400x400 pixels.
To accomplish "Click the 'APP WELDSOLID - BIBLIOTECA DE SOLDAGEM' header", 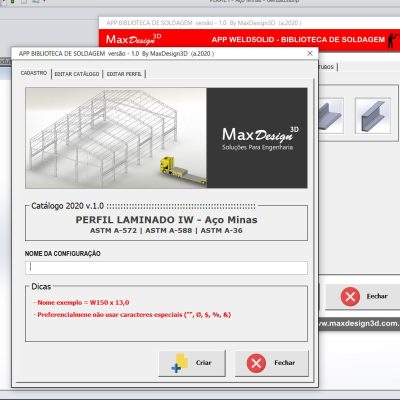I will point(298,40).
